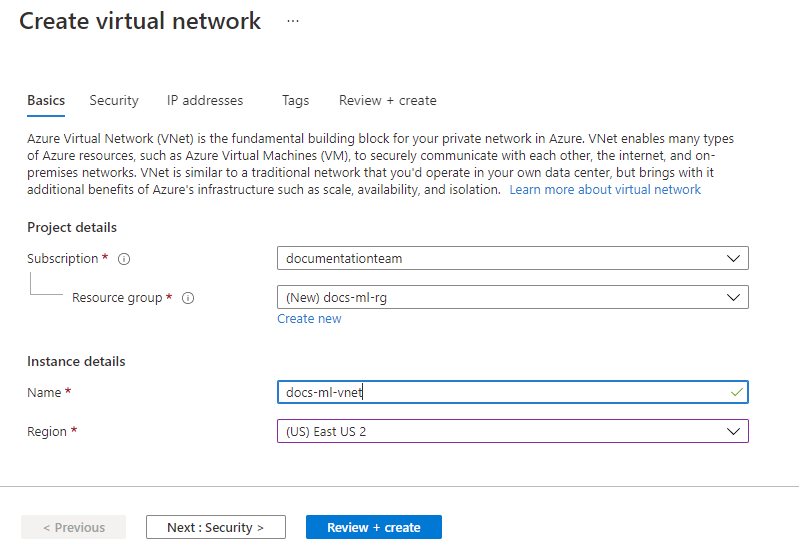799x559 pixels.
Task: Click the Next : Security button
Action: click(x=215, y=527)
